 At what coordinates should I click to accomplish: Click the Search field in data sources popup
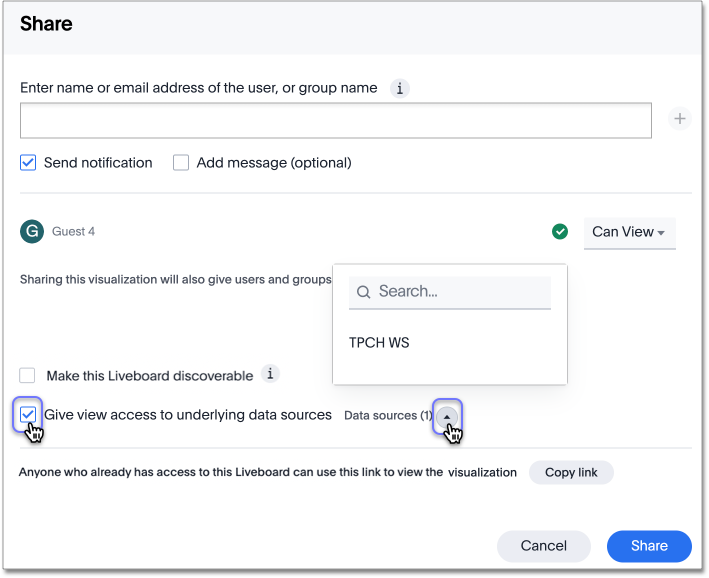coord(460,292)
